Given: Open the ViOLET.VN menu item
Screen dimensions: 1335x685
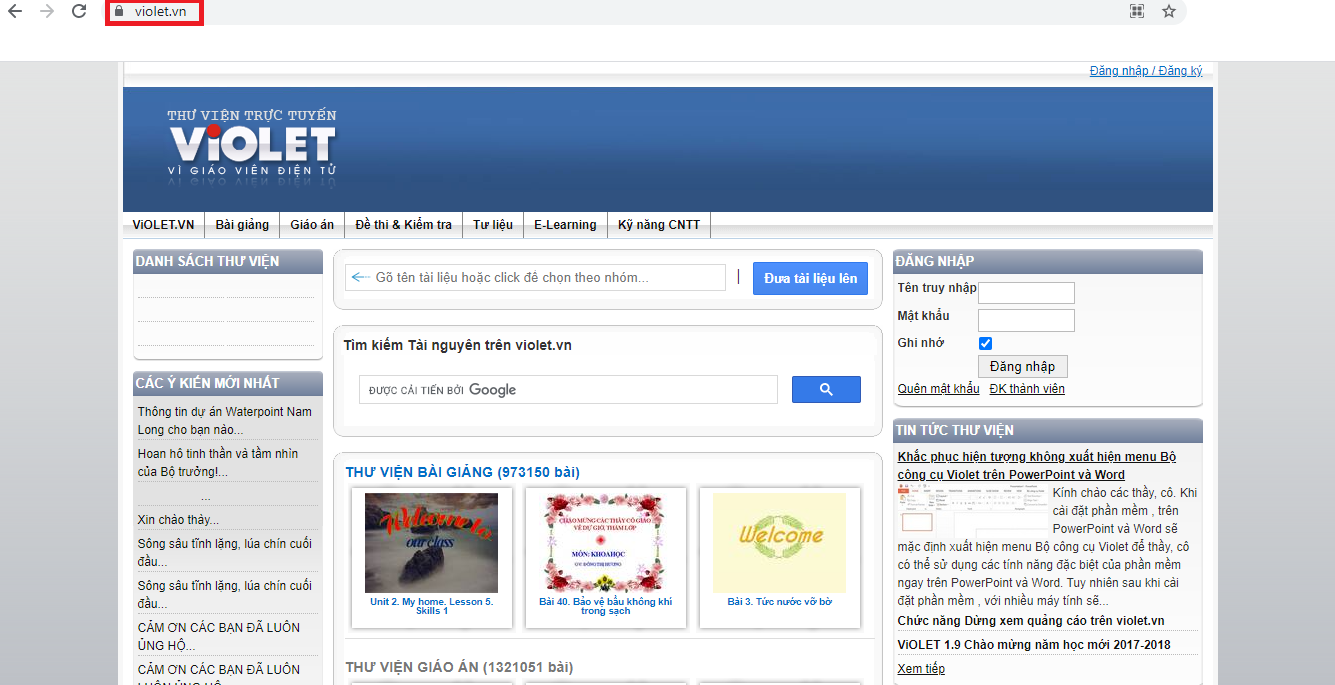Looking at the screenshot, I should (163, 225).
